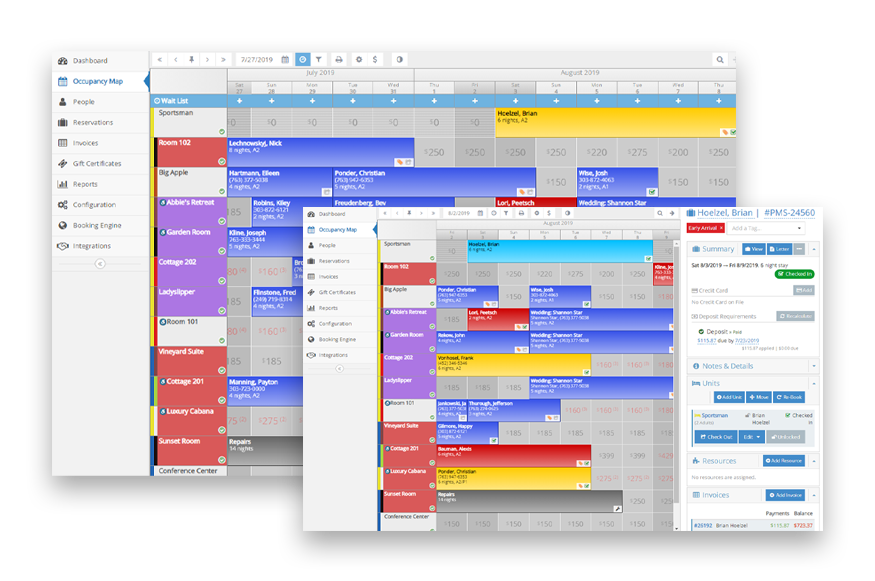The height and width of the screenshot is (581, 875).
Task: Toggle the Checked In status in the Summary
Action: click(x=794, y=275)
